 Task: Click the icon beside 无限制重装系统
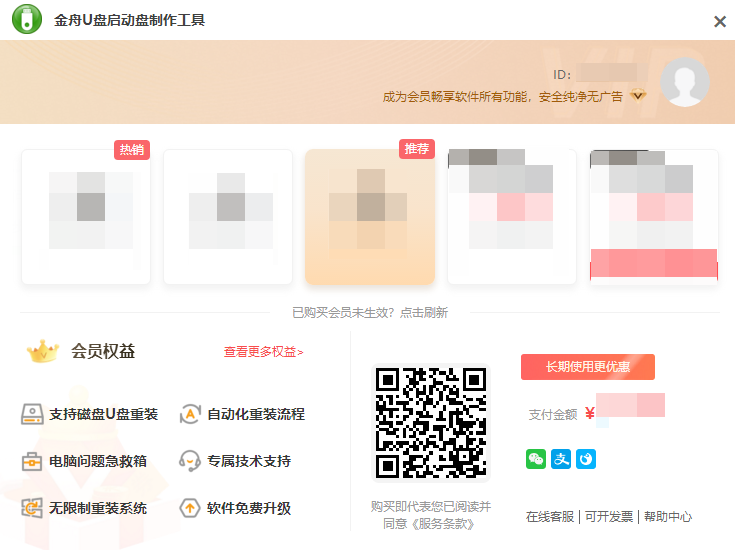[32, 508]
